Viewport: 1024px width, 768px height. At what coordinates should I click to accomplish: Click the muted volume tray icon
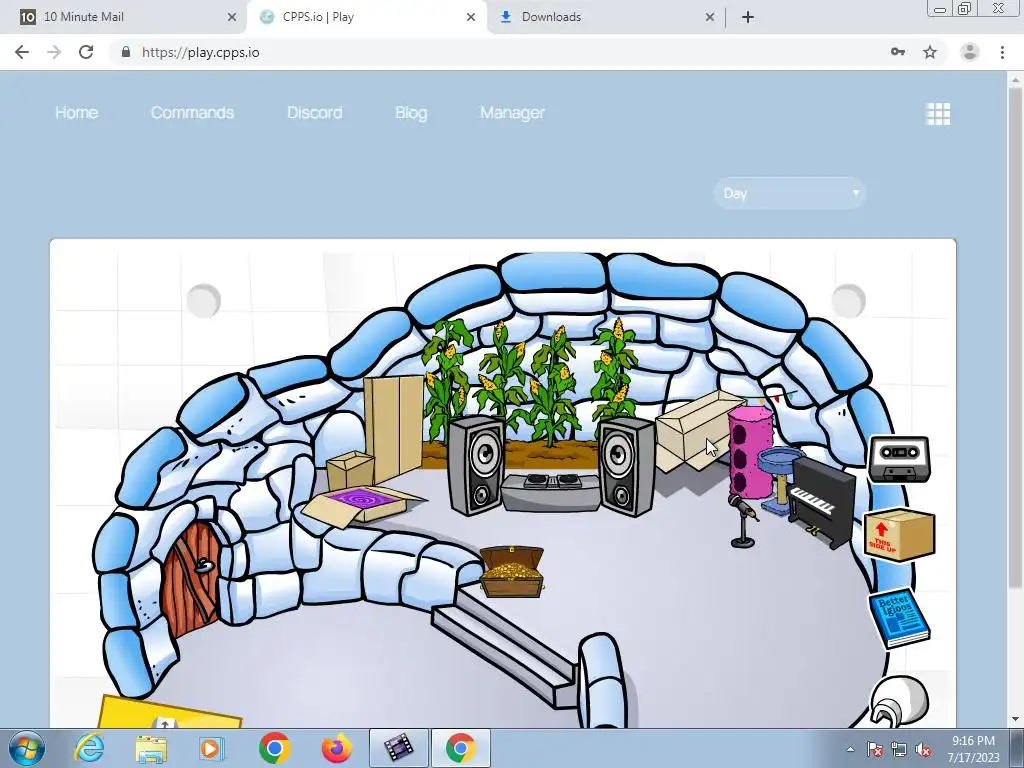pos(923,749)
